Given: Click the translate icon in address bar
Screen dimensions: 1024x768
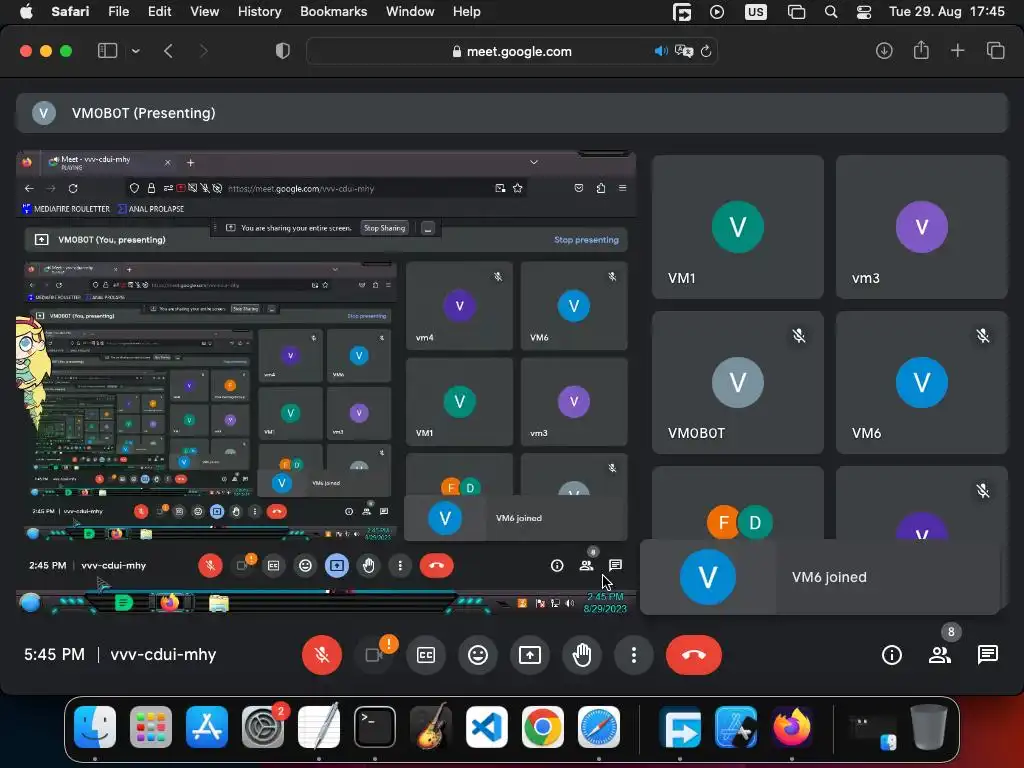Looking at the screenshot, I should tap(684, 51).
